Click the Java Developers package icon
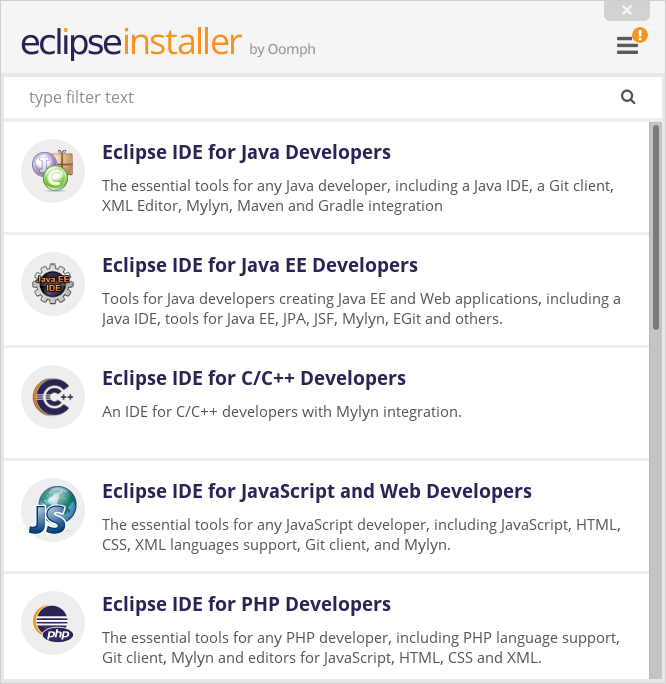666x684 pixels. [x=53, y=171]
